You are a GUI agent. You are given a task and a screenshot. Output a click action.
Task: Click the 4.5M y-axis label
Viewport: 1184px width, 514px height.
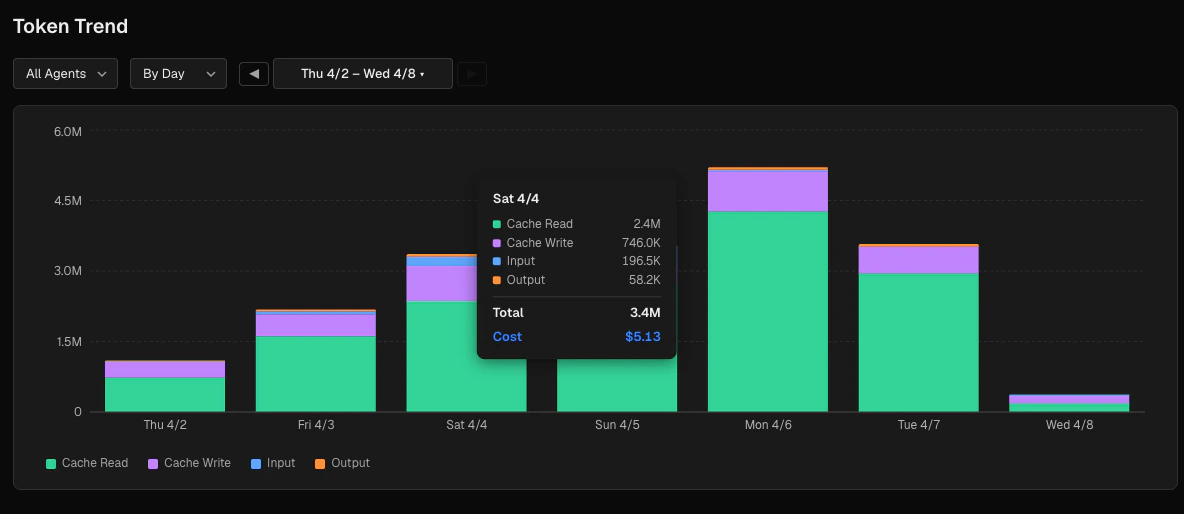(x=67, y=201)
